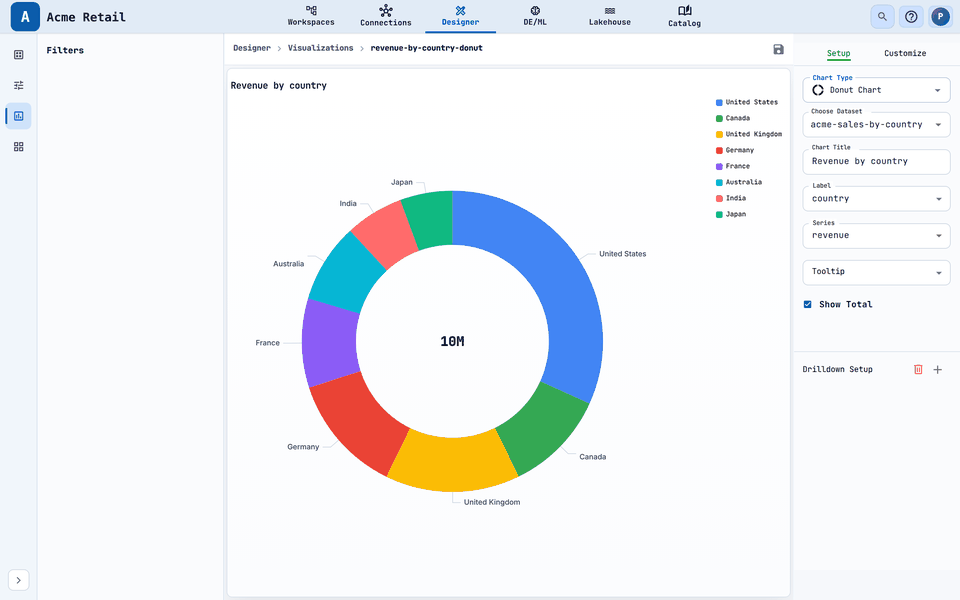
Task: Switch to the Setup panel tab
Action: coord(838,53)
